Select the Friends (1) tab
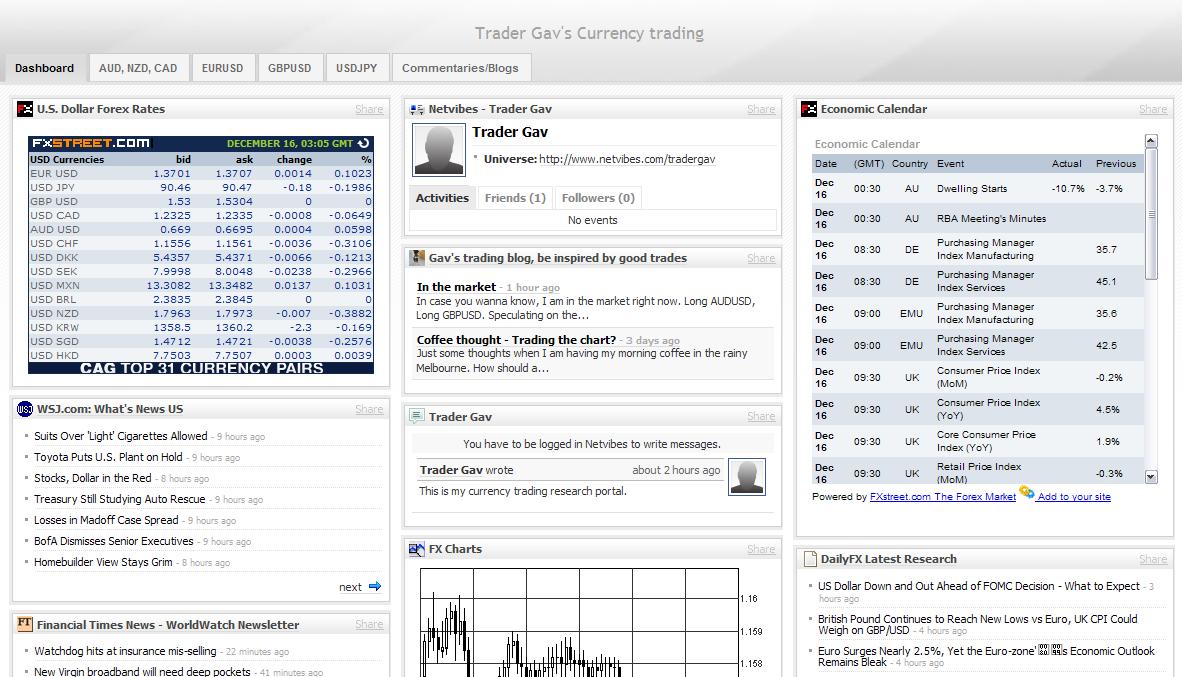Viewport: 1182px width, 677px height. coord(515,198)
